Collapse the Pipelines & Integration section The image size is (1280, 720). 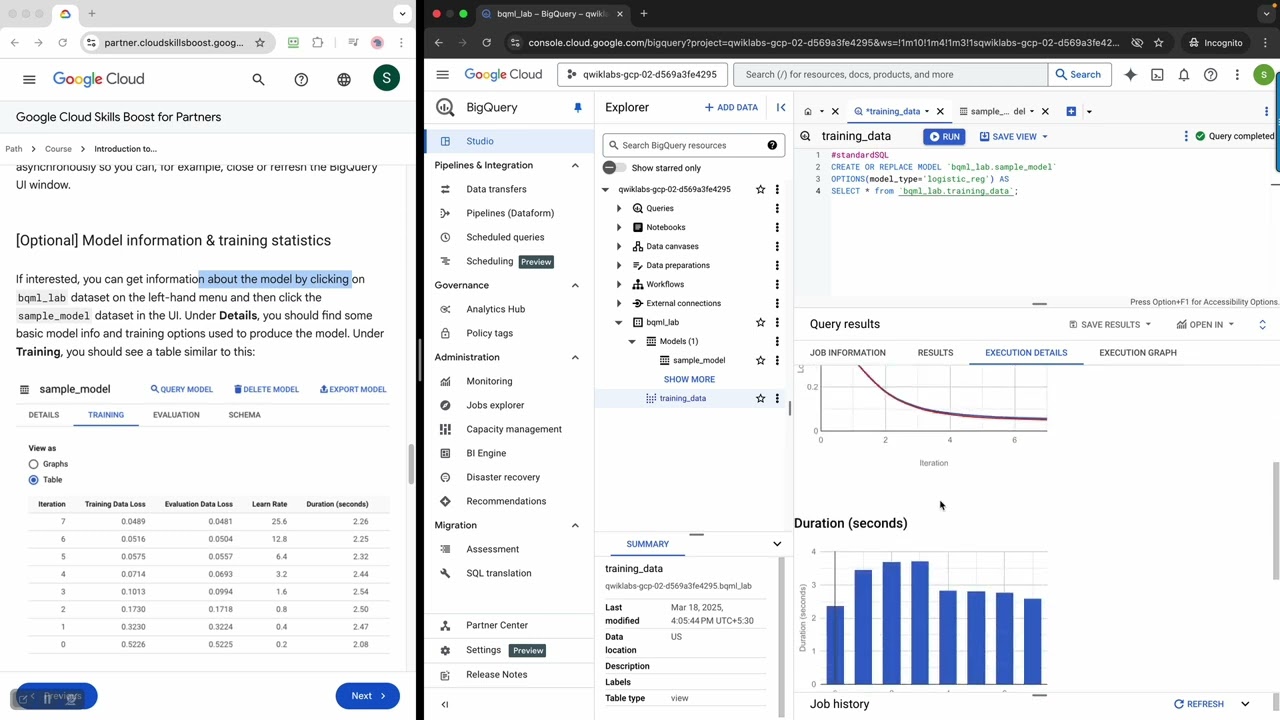575,165
